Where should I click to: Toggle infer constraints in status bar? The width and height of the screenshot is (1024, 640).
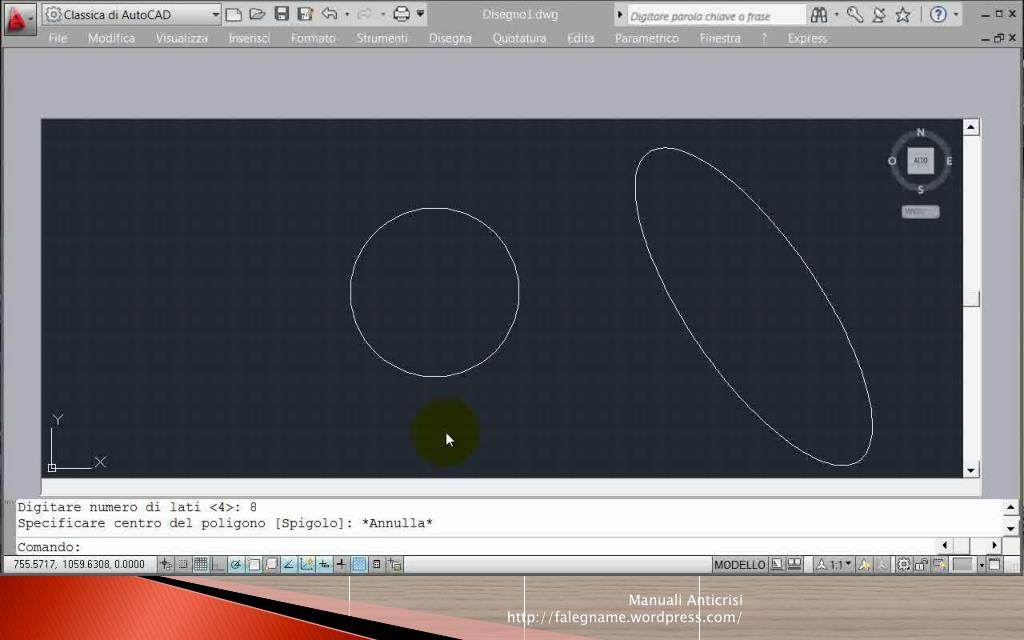point(166,565)
